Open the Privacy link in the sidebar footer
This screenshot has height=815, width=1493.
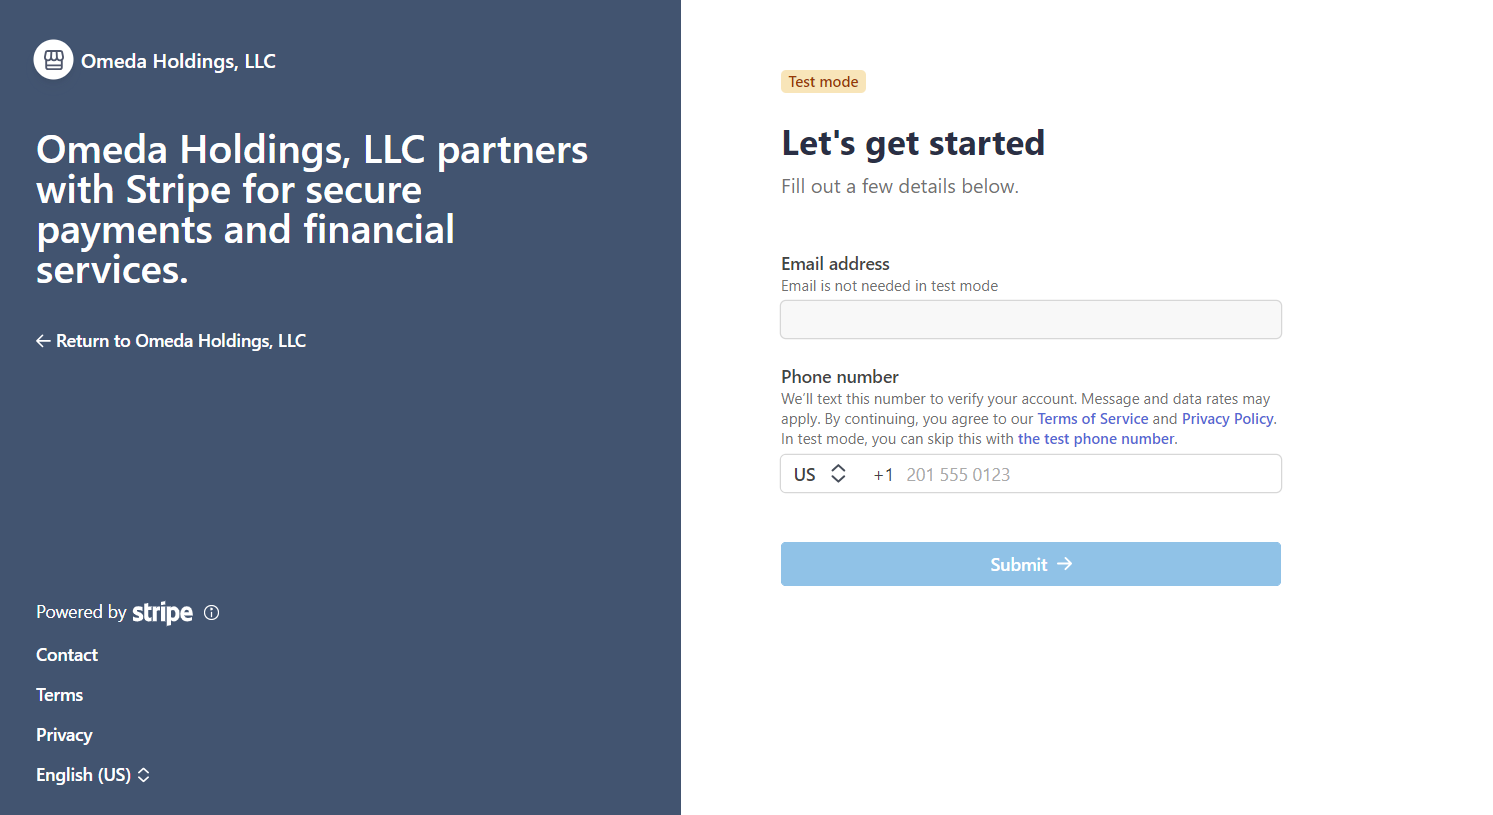[x=64, y=735]
